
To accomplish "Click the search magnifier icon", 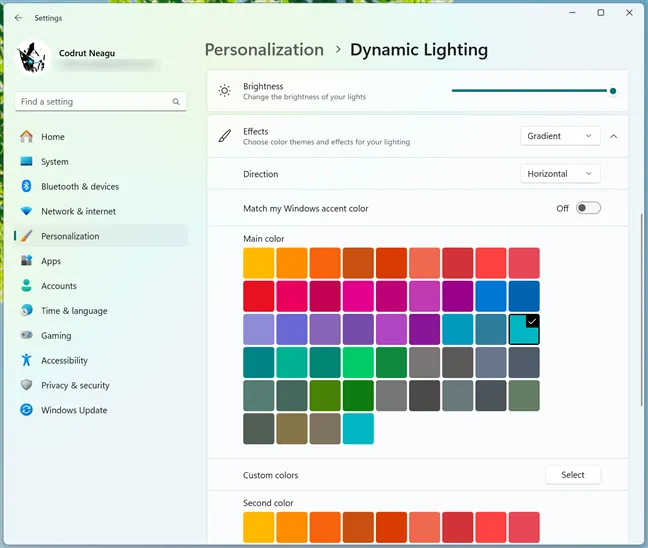I will point(176,102).
